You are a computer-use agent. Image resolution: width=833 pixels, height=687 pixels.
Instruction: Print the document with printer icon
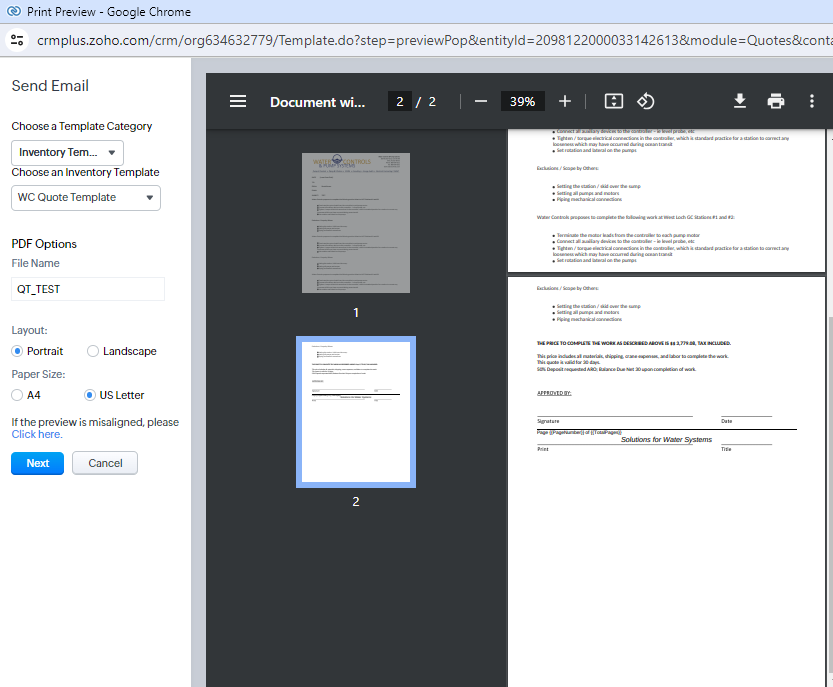776,101
